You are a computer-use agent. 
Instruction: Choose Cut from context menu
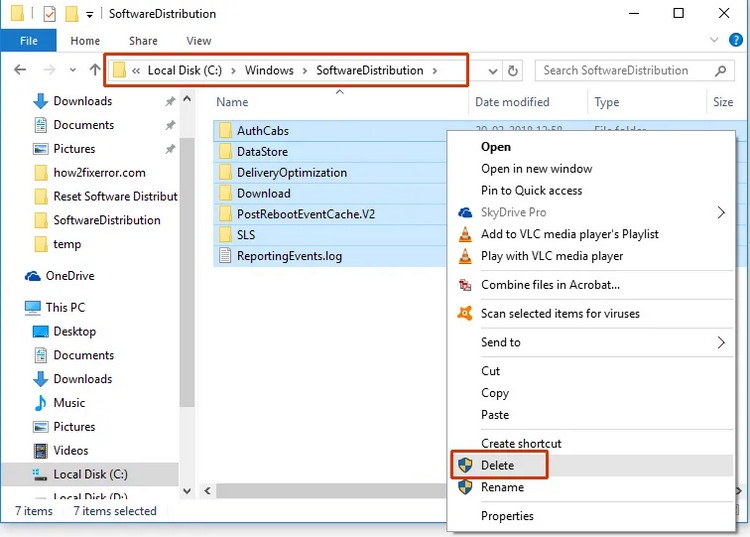[x=490, y=371]
